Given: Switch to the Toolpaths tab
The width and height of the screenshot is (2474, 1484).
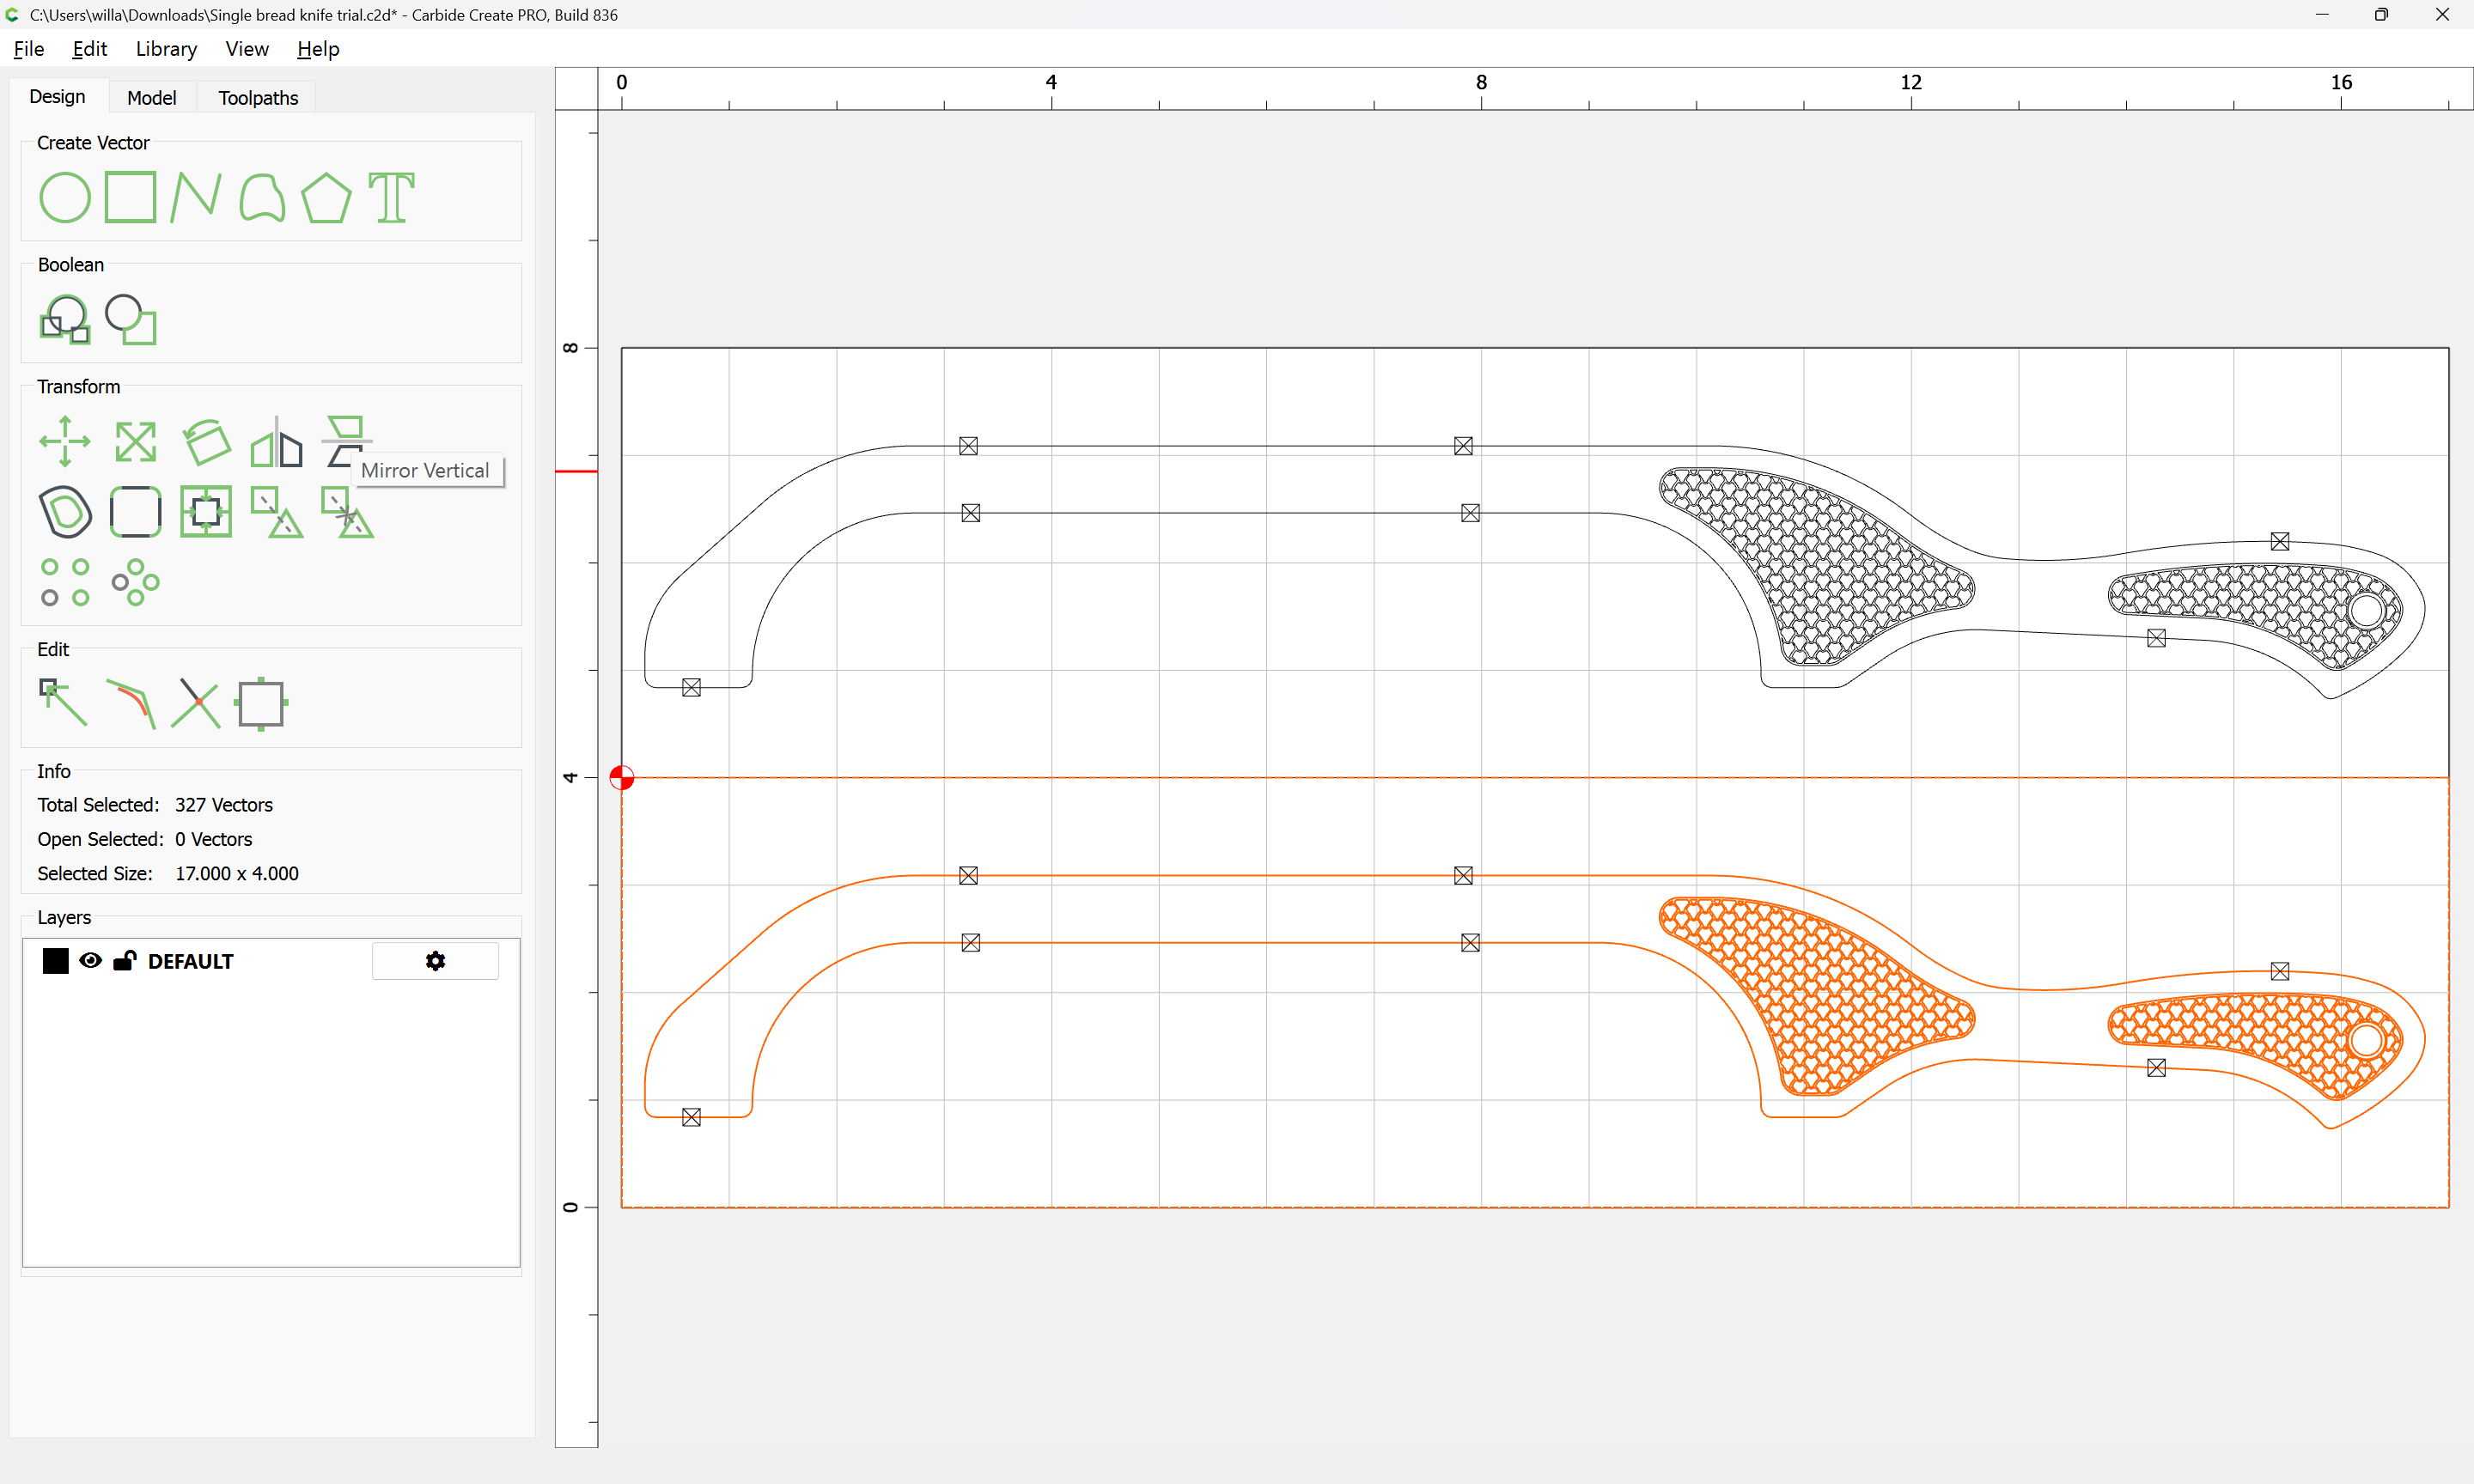Looking at the screenshot, I should tap(258, 98).
